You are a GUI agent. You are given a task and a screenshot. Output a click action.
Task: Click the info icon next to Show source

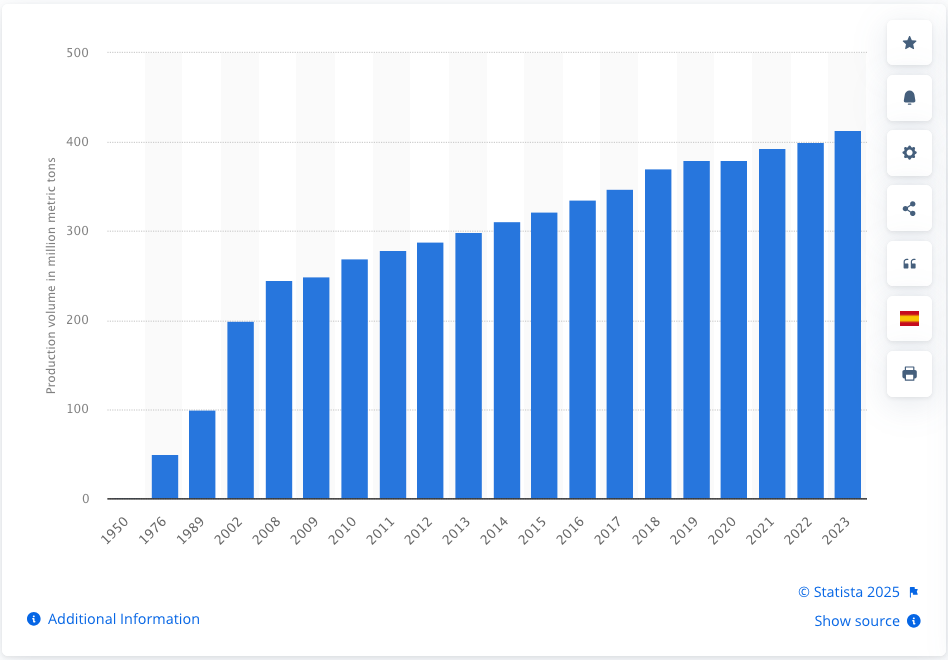tap(914, 621)
